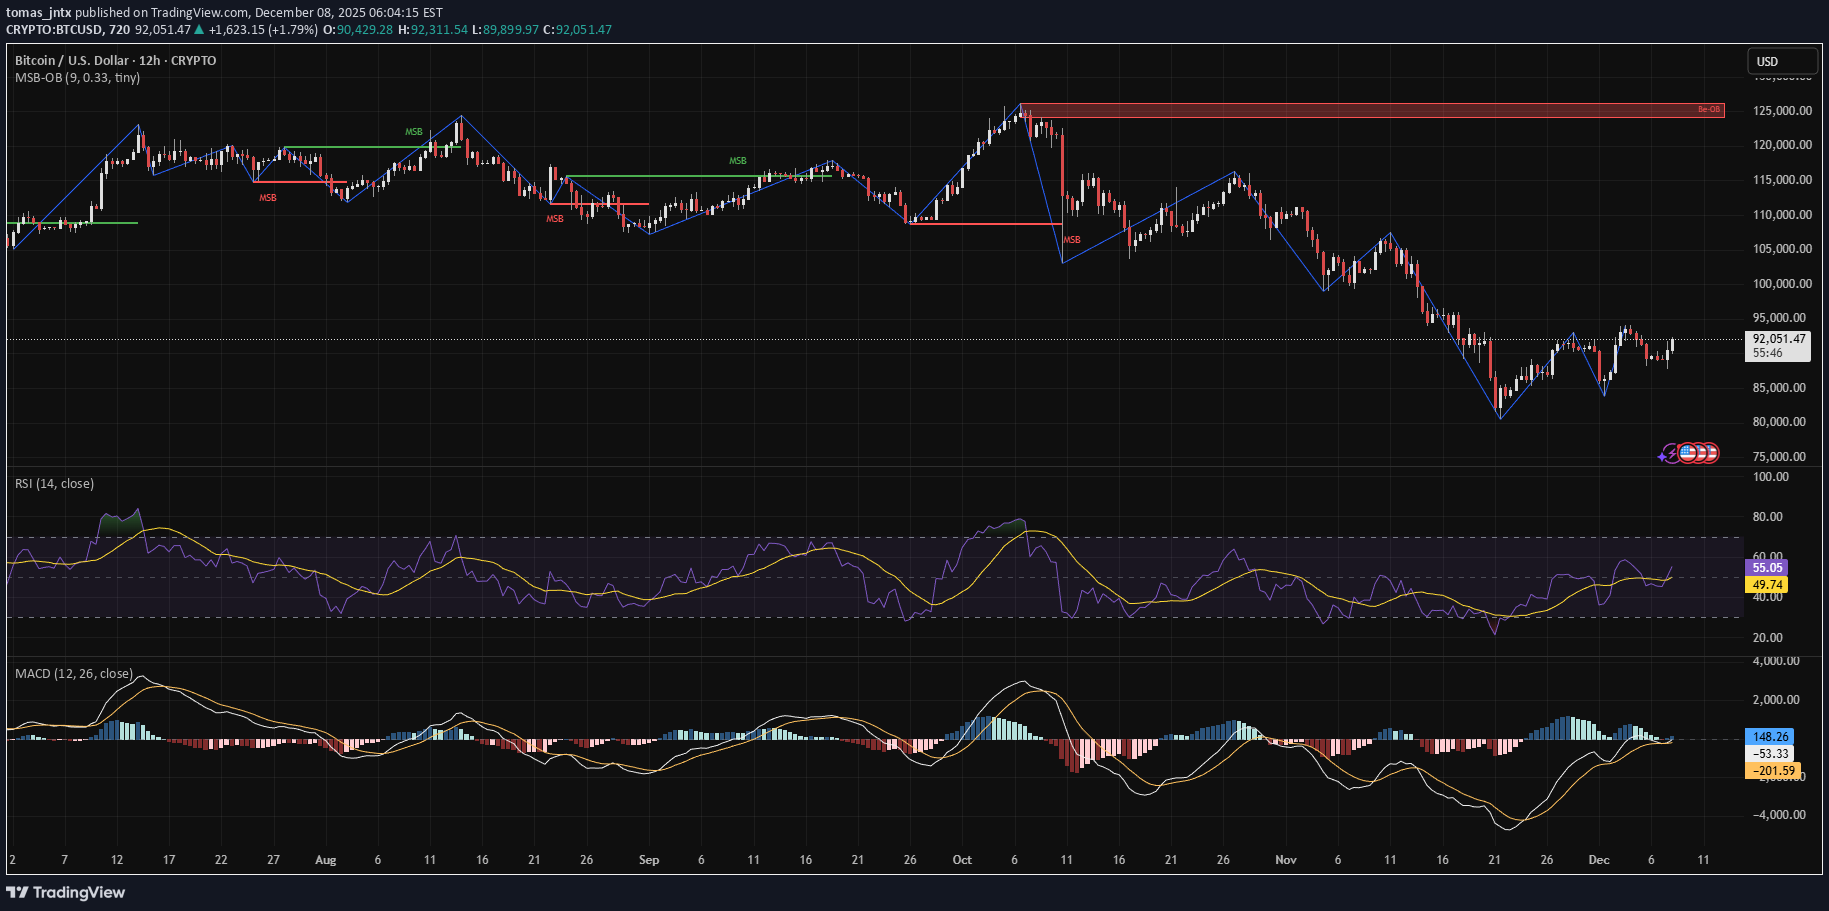Select the MACD (12, 26, close) legend
The width and height of the screenshot is (1829, 911).
coord(73,674)
